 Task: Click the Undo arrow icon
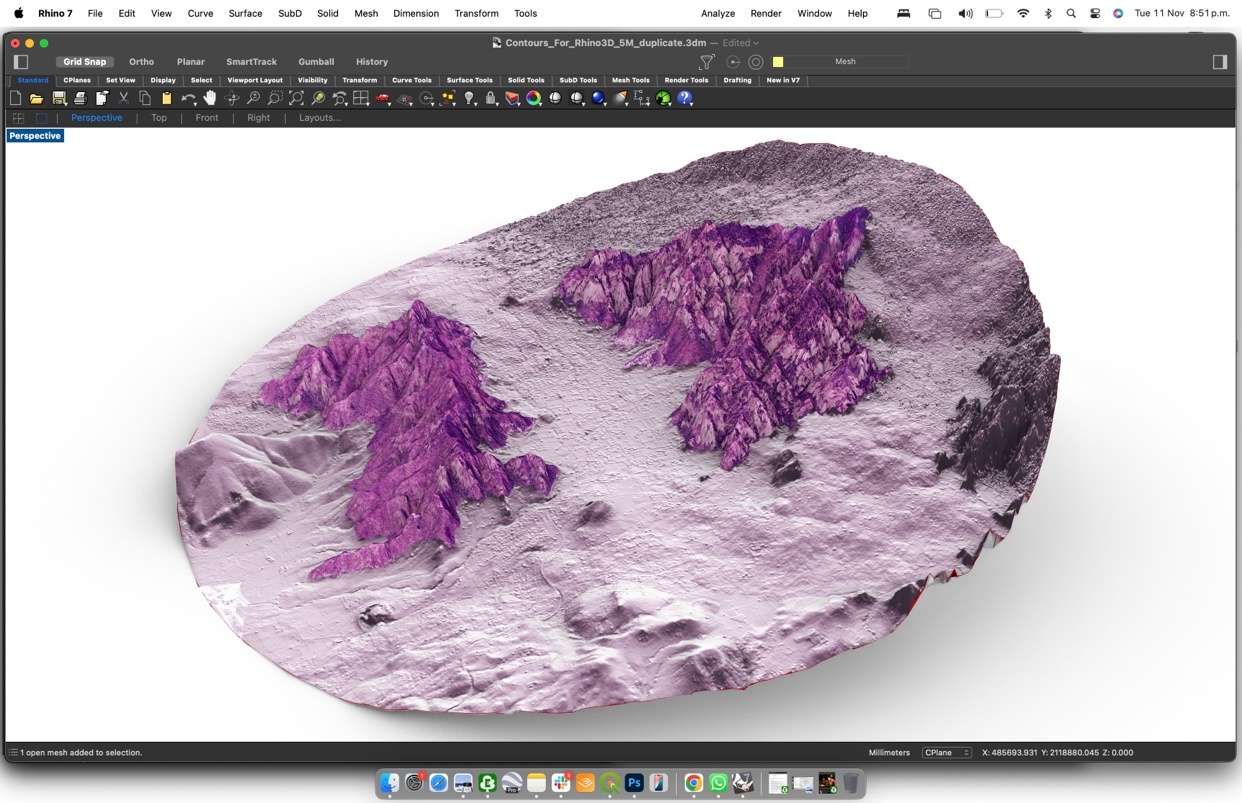point(187,98)
